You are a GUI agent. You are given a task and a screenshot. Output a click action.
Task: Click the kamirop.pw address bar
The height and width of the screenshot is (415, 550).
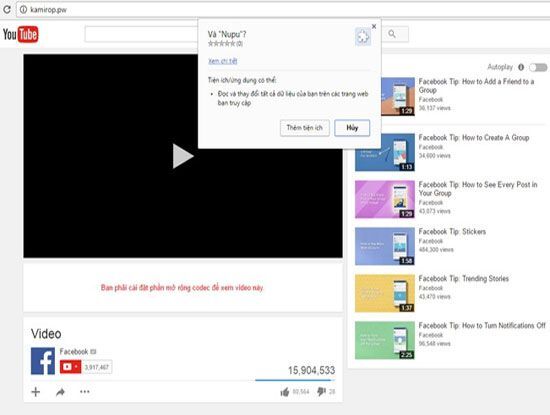[283, 9]
